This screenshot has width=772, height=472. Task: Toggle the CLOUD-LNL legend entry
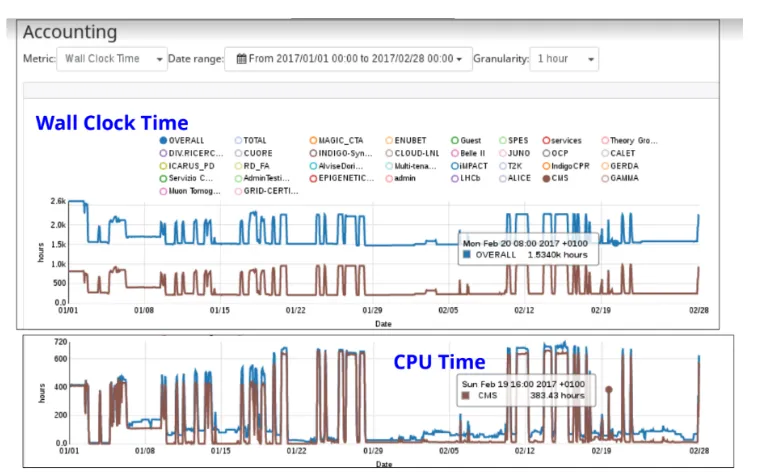coord(413,153)
